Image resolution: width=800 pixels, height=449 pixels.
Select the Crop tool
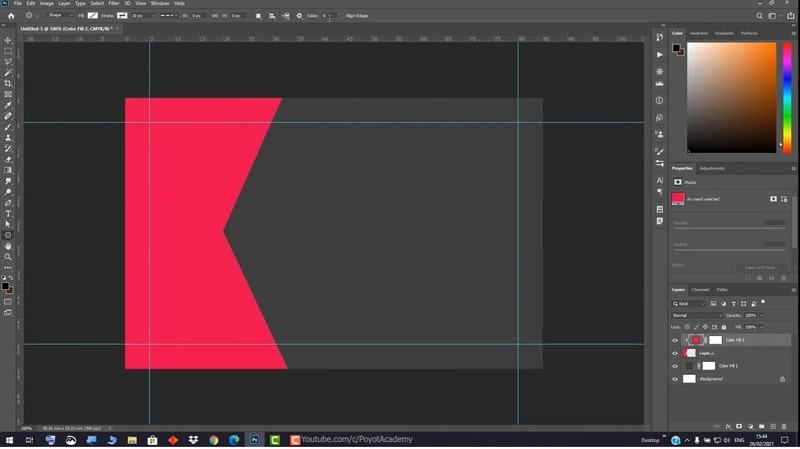pyautogui.click(x=8, y=83)
